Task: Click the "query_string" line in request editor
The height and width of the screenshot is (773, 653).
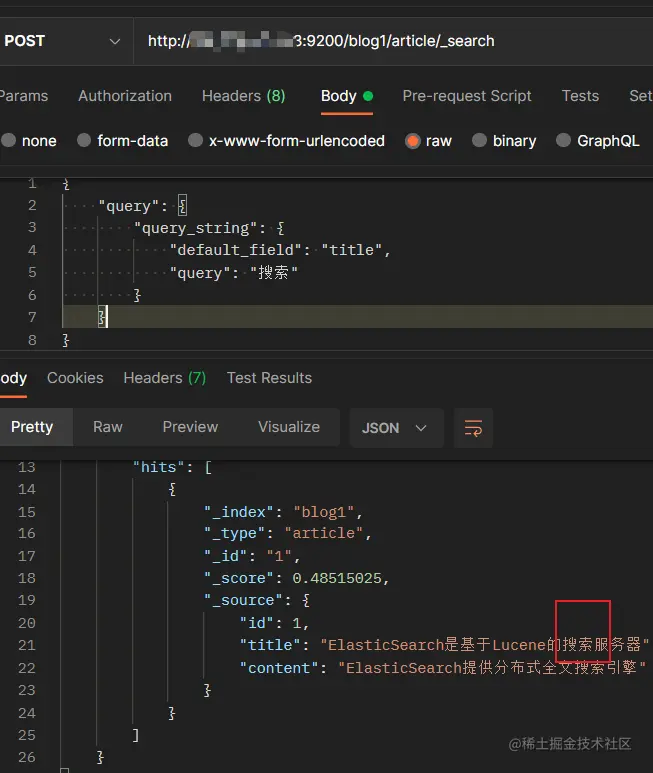Action: [209, 228]
